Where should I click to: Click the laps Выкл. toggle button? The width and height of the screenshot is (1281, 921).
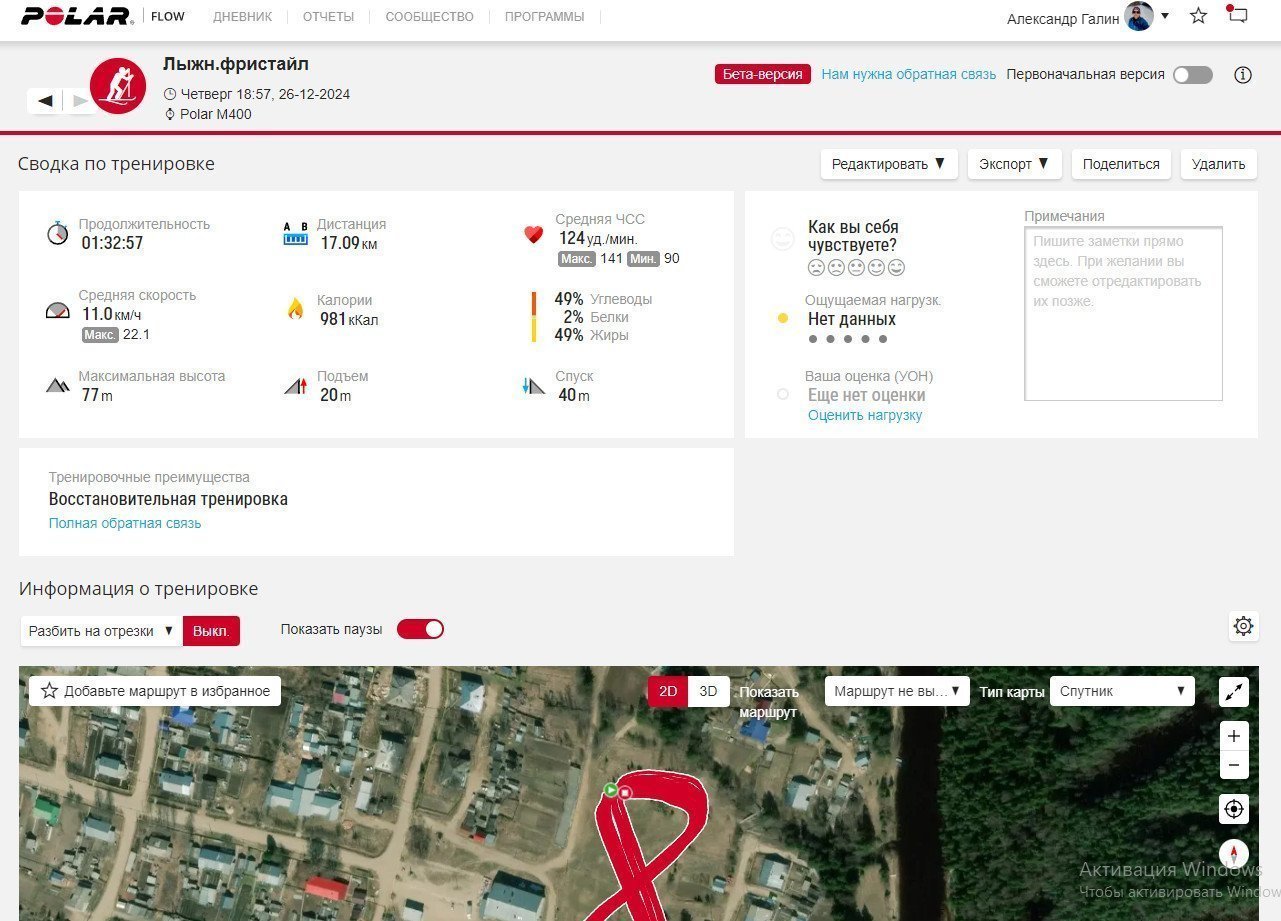click(211, 631)
